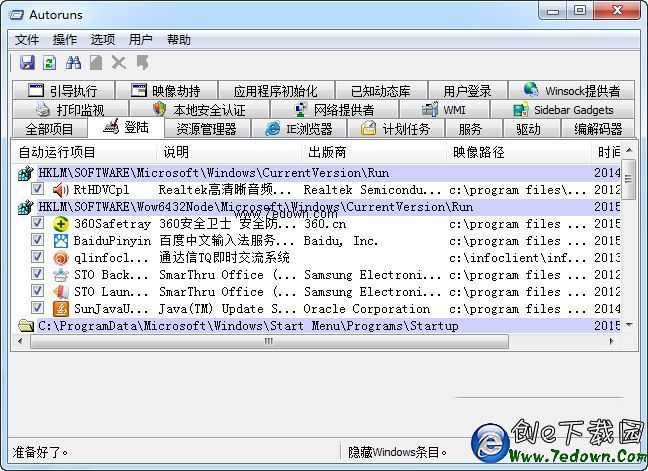
Task: Click the RtHDVCpl speaker icon
Action: coord(61,190)
